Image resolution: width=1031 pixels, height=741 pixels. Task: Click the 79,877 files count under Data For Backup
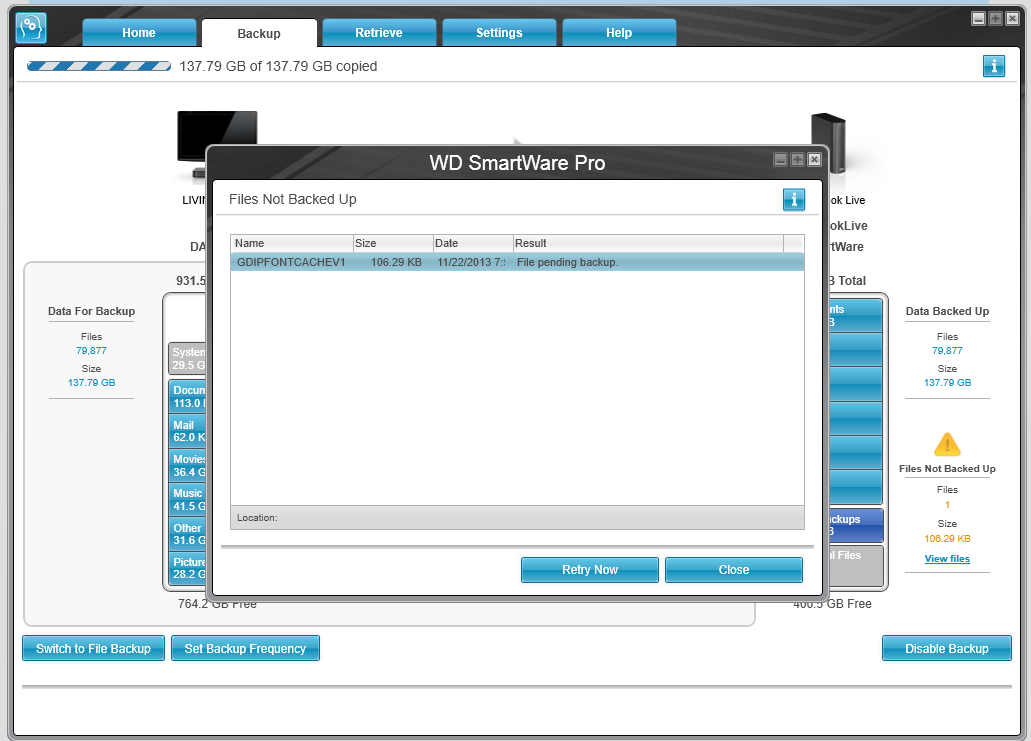point(91,351)
